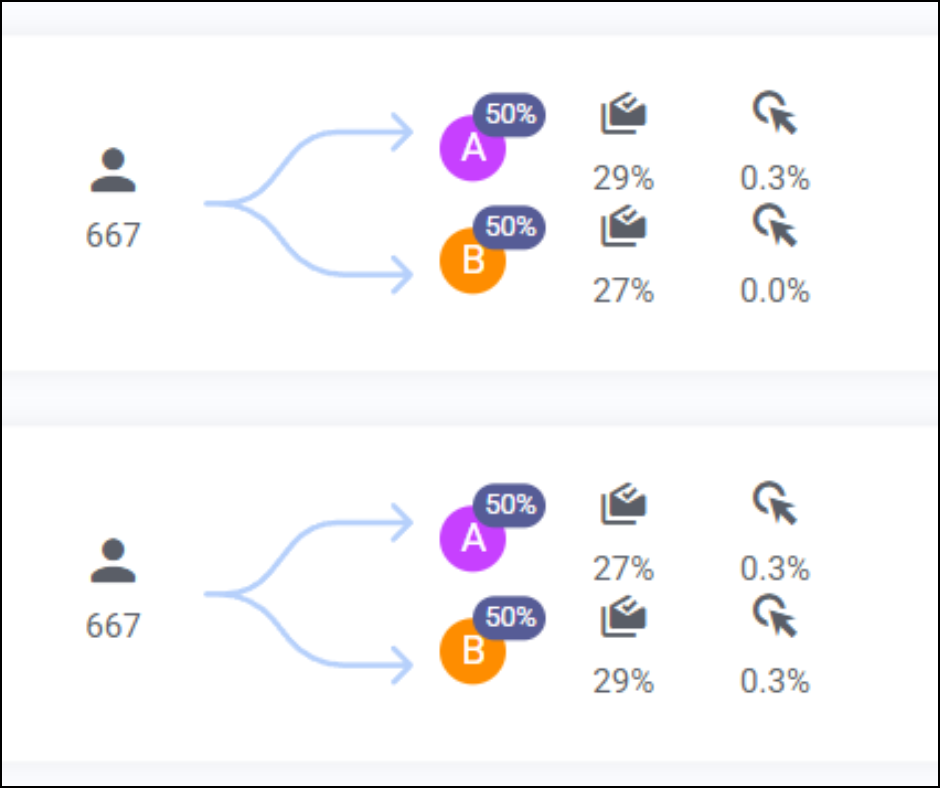Click the 50% badge on variant B in bottom test
The image size is (940, 788).
510,618
